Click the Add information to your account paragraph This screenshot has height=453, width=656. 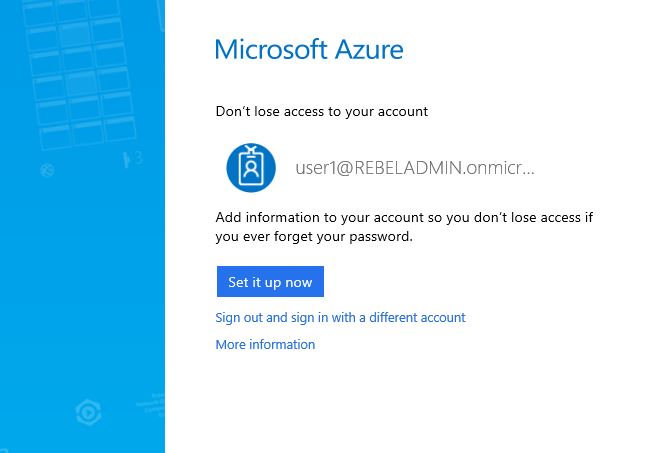[404, 227]
